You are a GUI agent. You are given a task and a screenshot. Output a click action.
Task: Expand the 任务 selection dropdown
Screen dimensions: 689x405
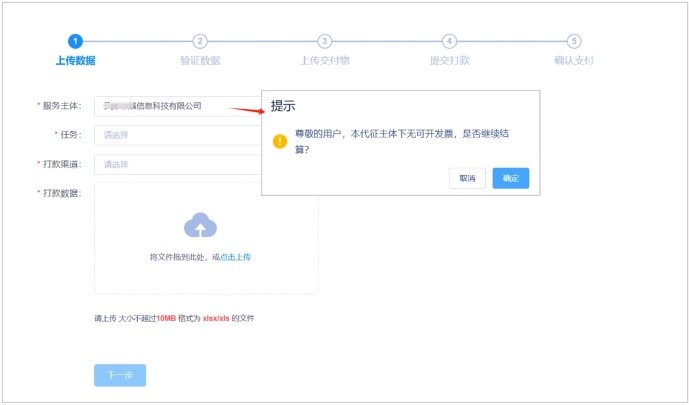point(176,135)
